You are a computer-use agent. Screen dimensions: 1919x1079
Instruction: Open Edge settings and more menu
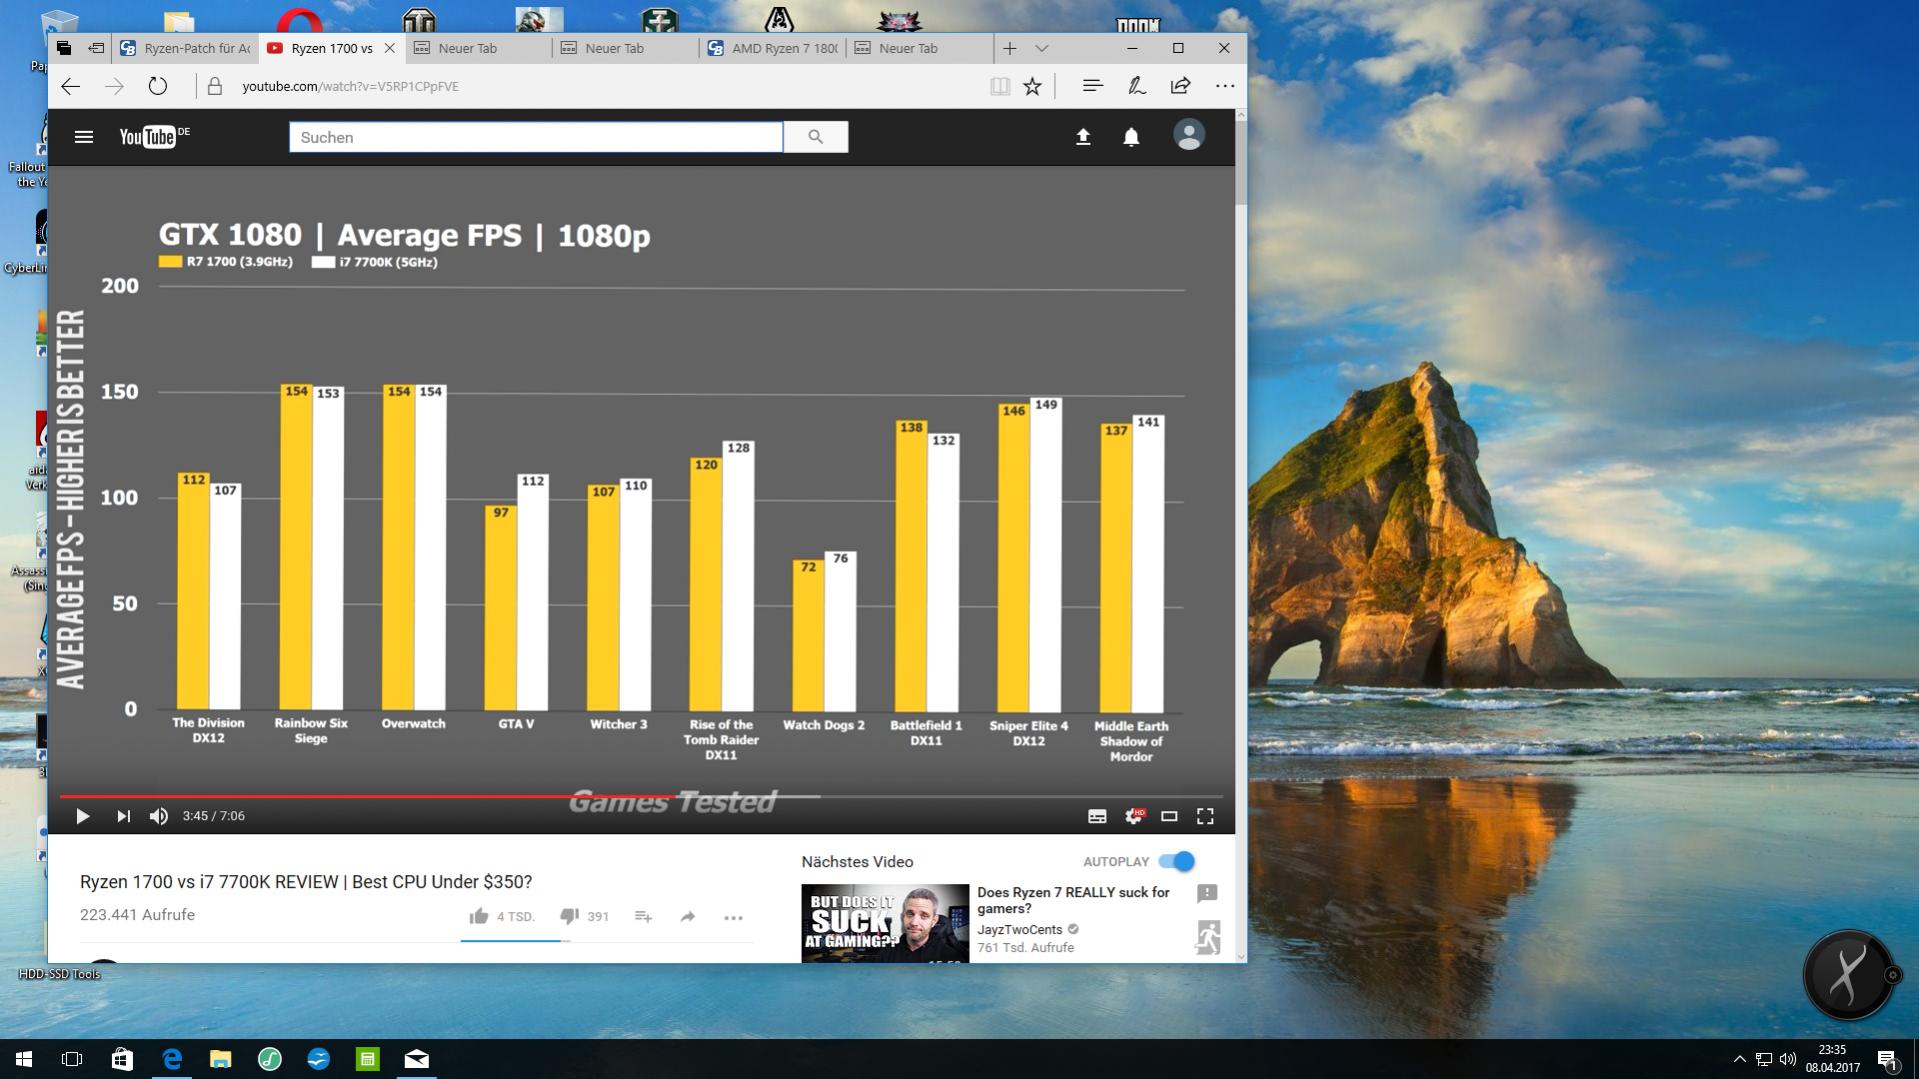pos(1225,86)
